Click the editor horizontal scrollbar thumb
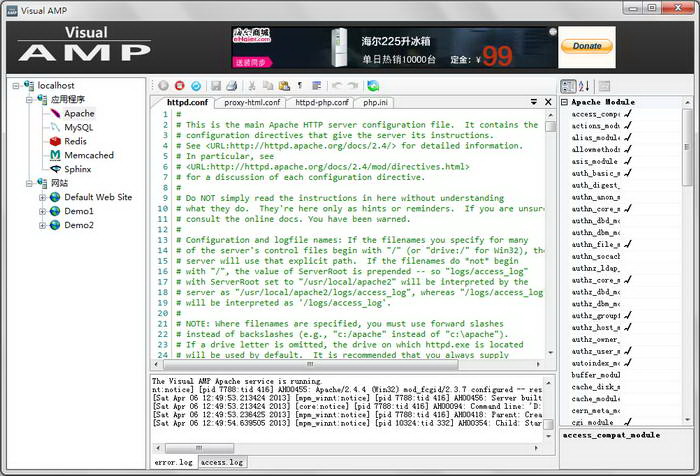 (311, 364)
